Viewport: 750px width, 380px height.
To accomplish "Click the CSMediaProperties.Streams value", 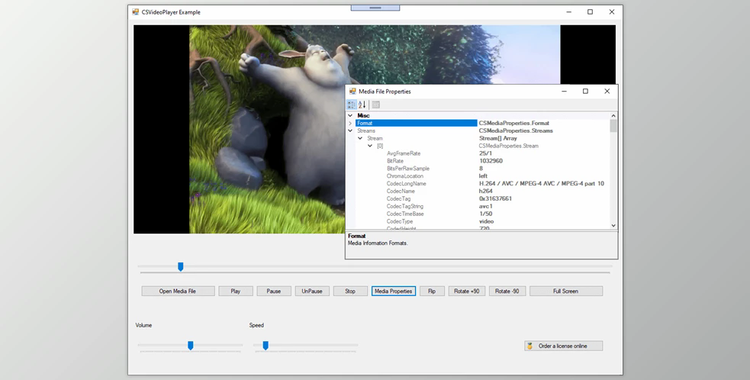I will point(516,131).
